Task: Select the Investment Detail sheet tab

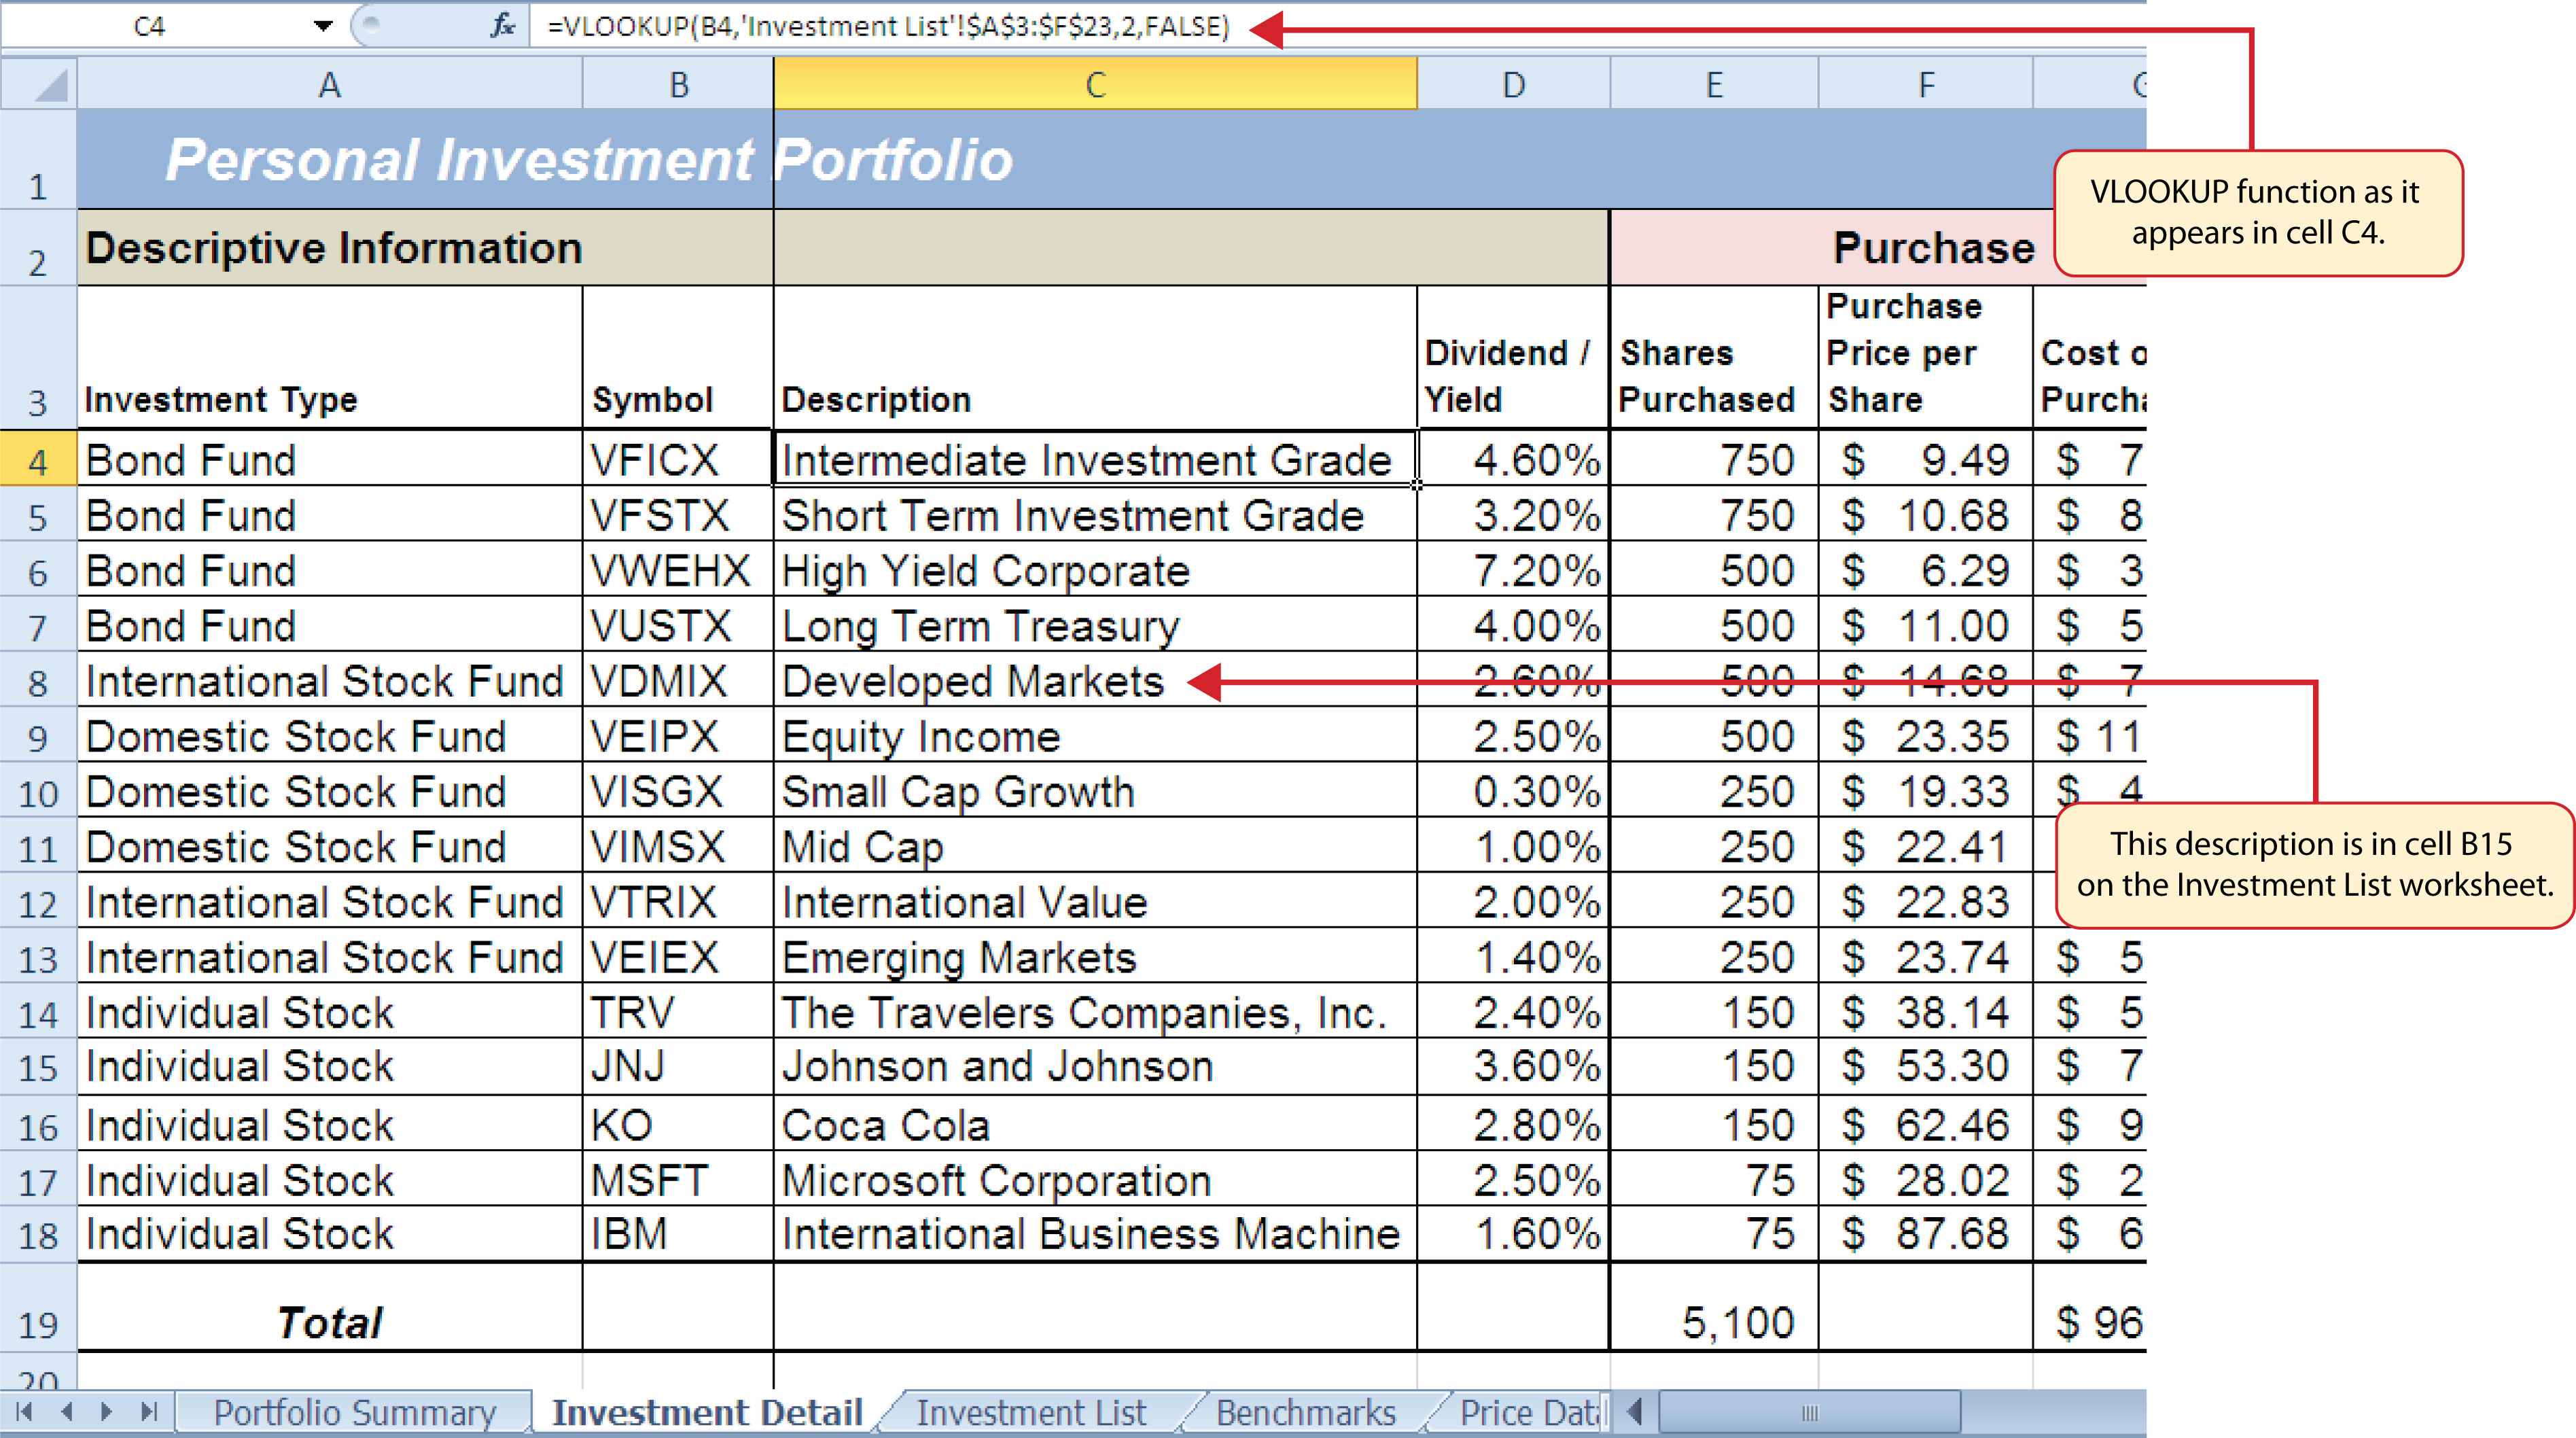Action: click(707, 1412)
